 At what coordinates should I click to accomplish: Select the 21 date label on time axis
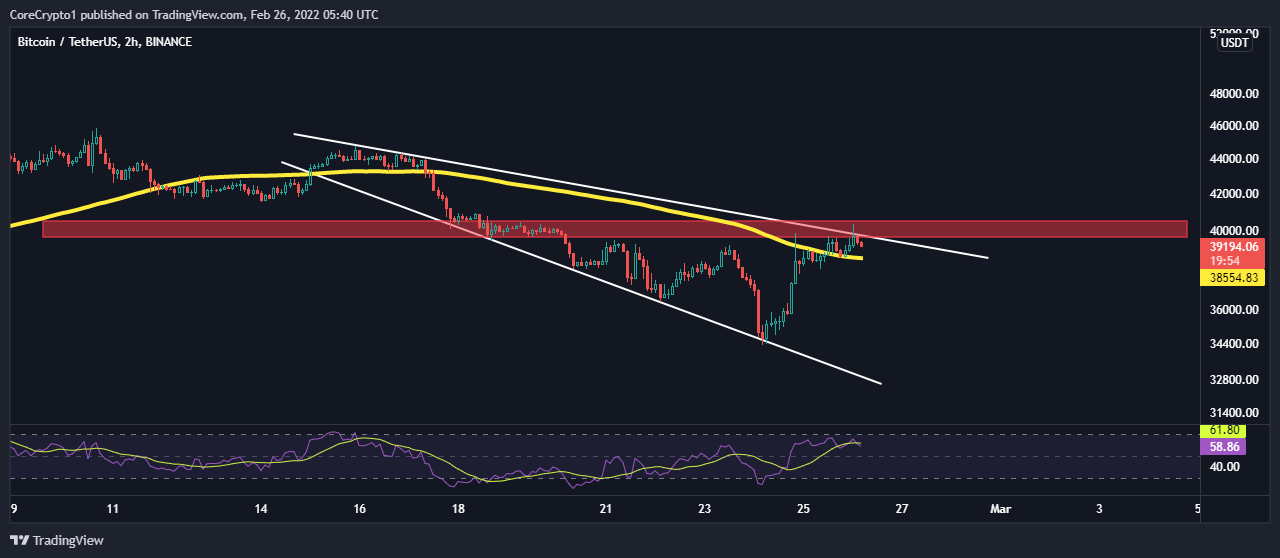click(606, 509)
